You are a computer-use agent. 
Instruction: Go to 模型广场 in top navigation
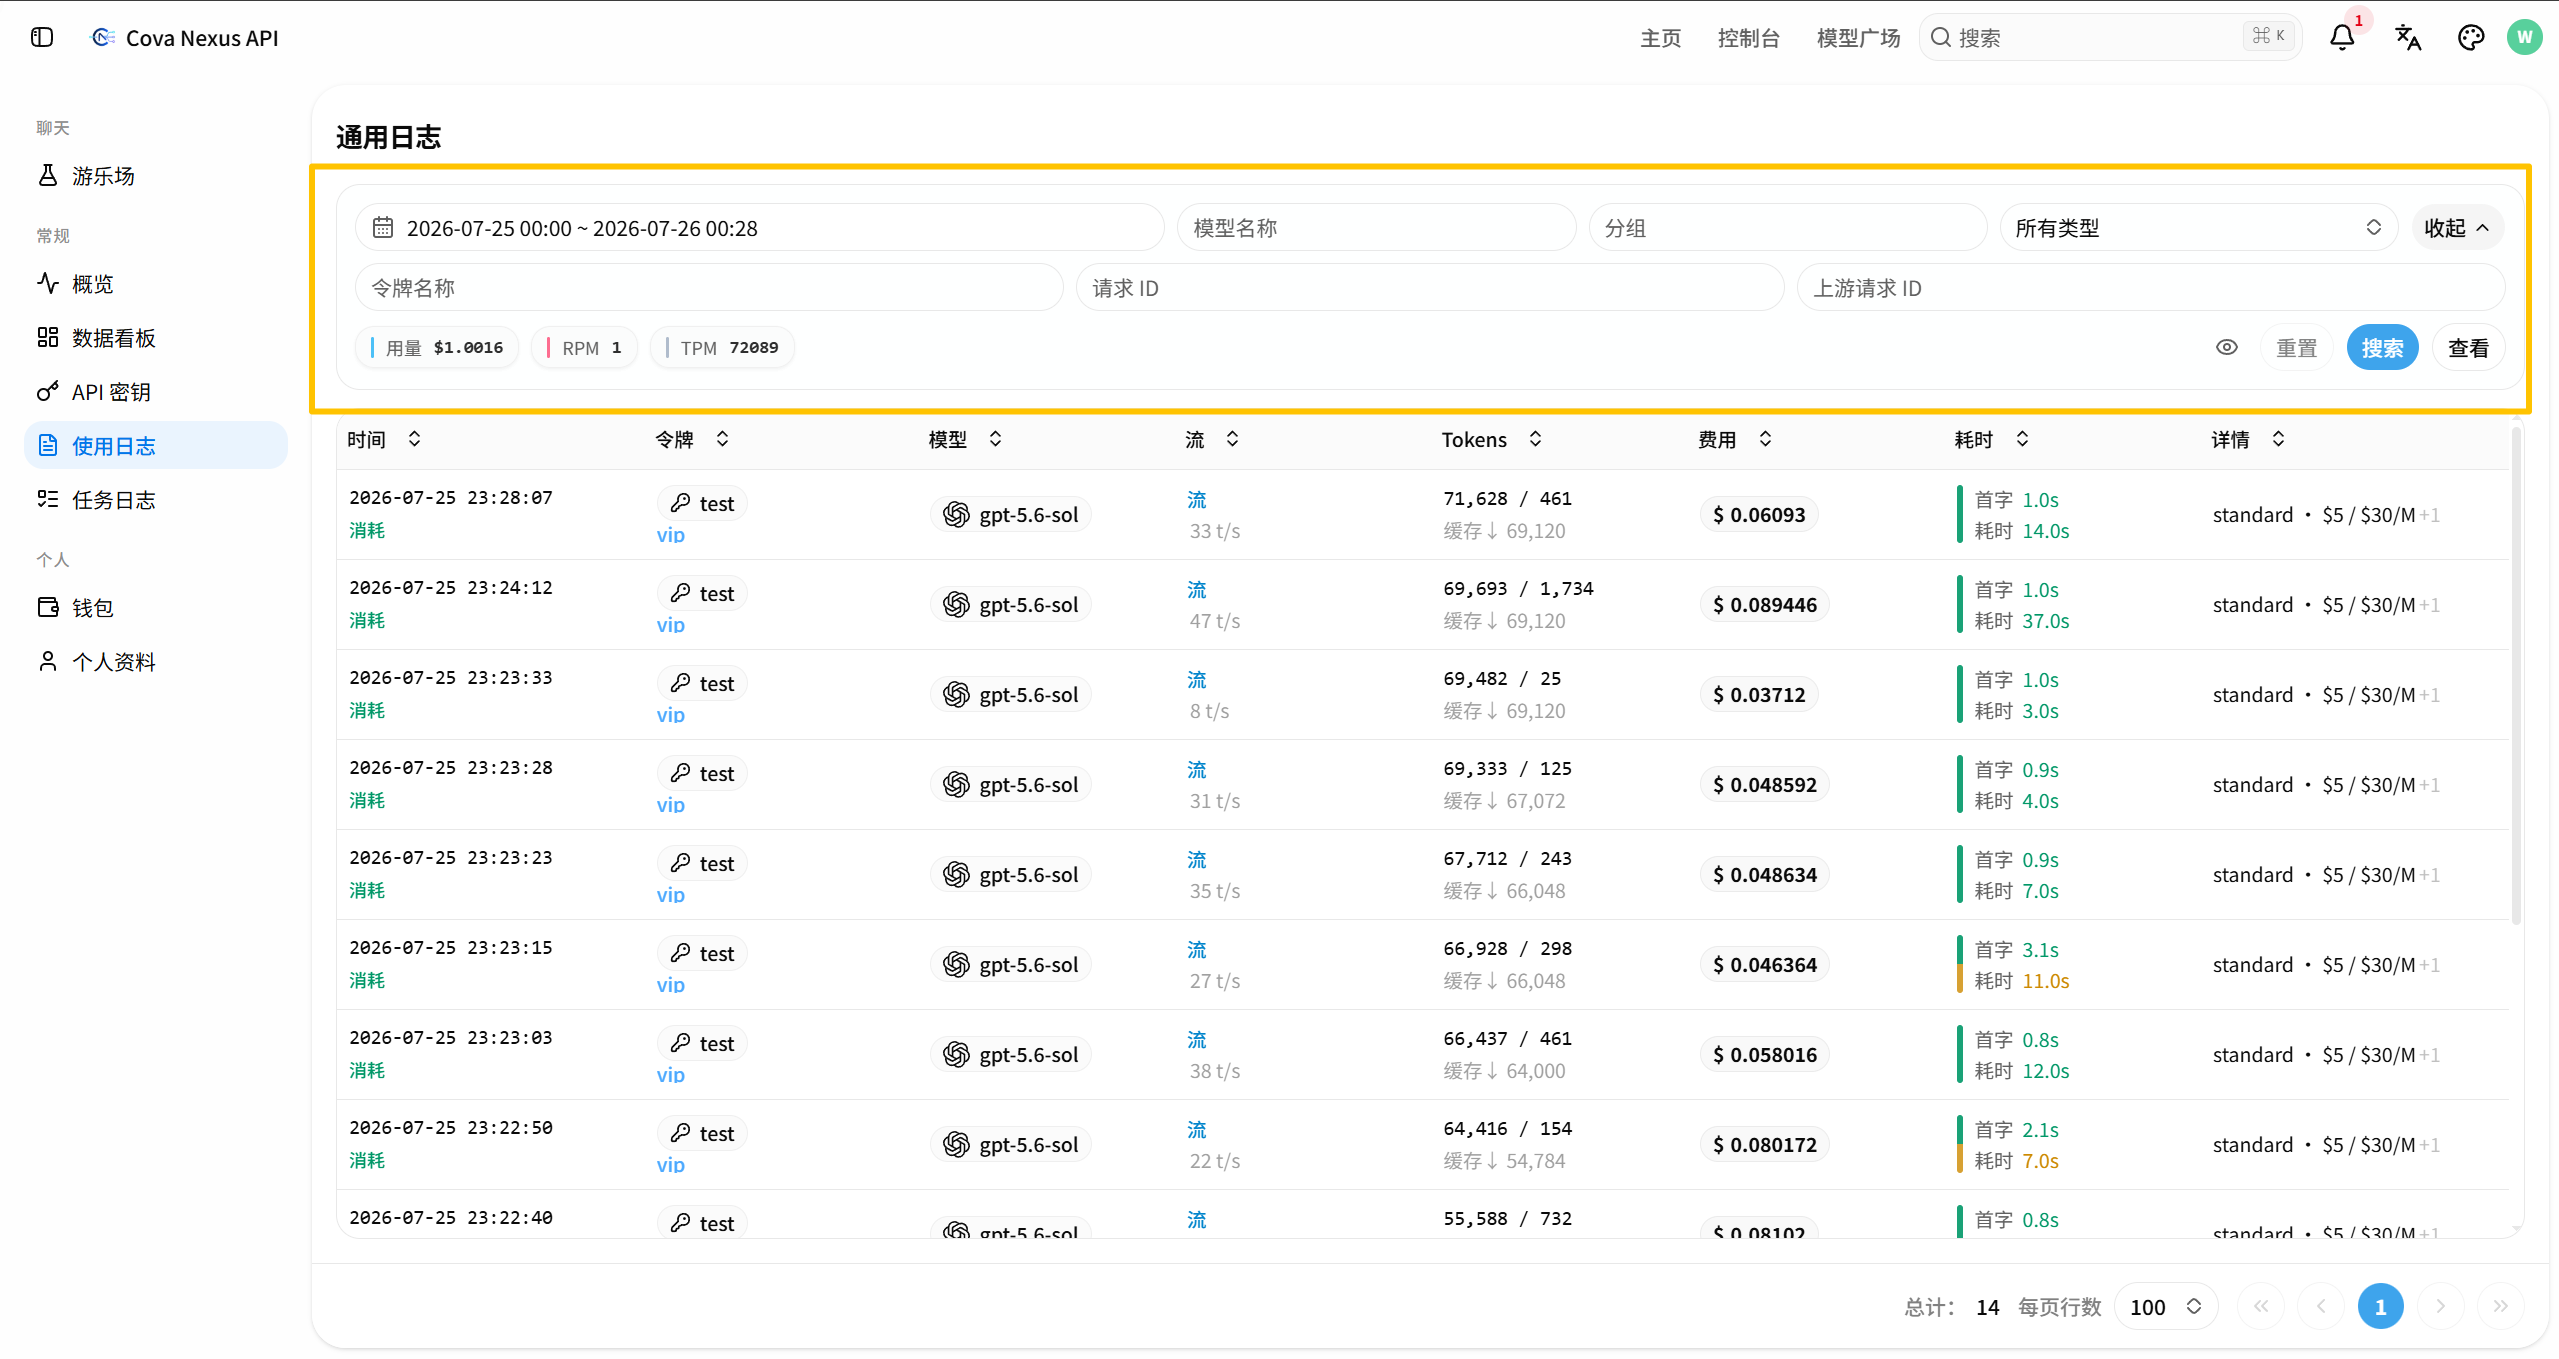(x=1858, y=38)
